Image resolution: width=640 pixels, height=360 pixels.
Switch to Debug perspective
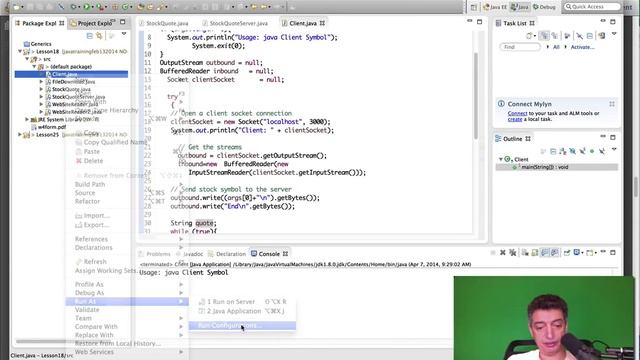(x=544, y=7)
